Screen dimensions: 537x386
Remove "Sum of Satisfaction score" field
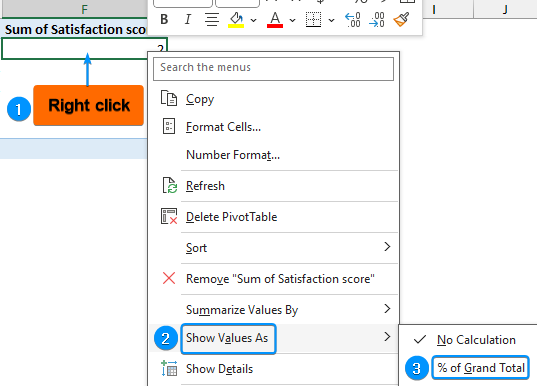tap(274, 279)
